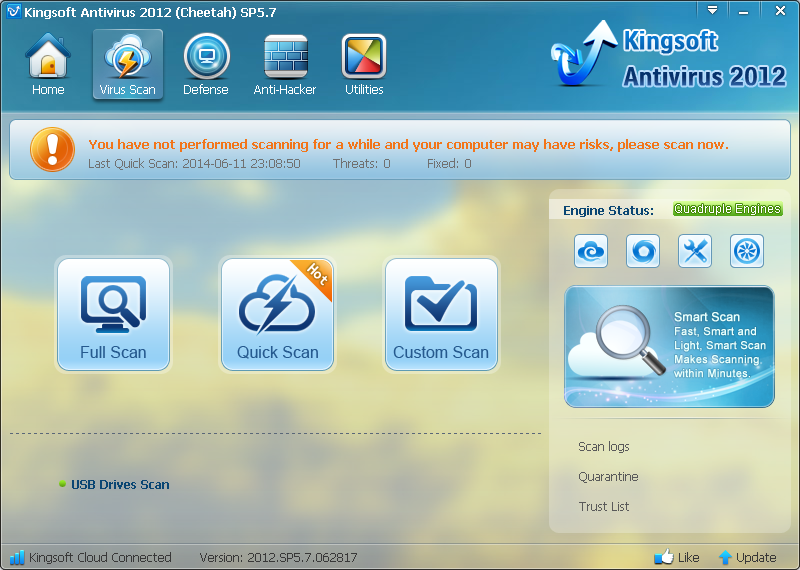The image size is (800, 570).
Task: Select the wrench and screwdriver engine icon
Action: coord(695,251)
